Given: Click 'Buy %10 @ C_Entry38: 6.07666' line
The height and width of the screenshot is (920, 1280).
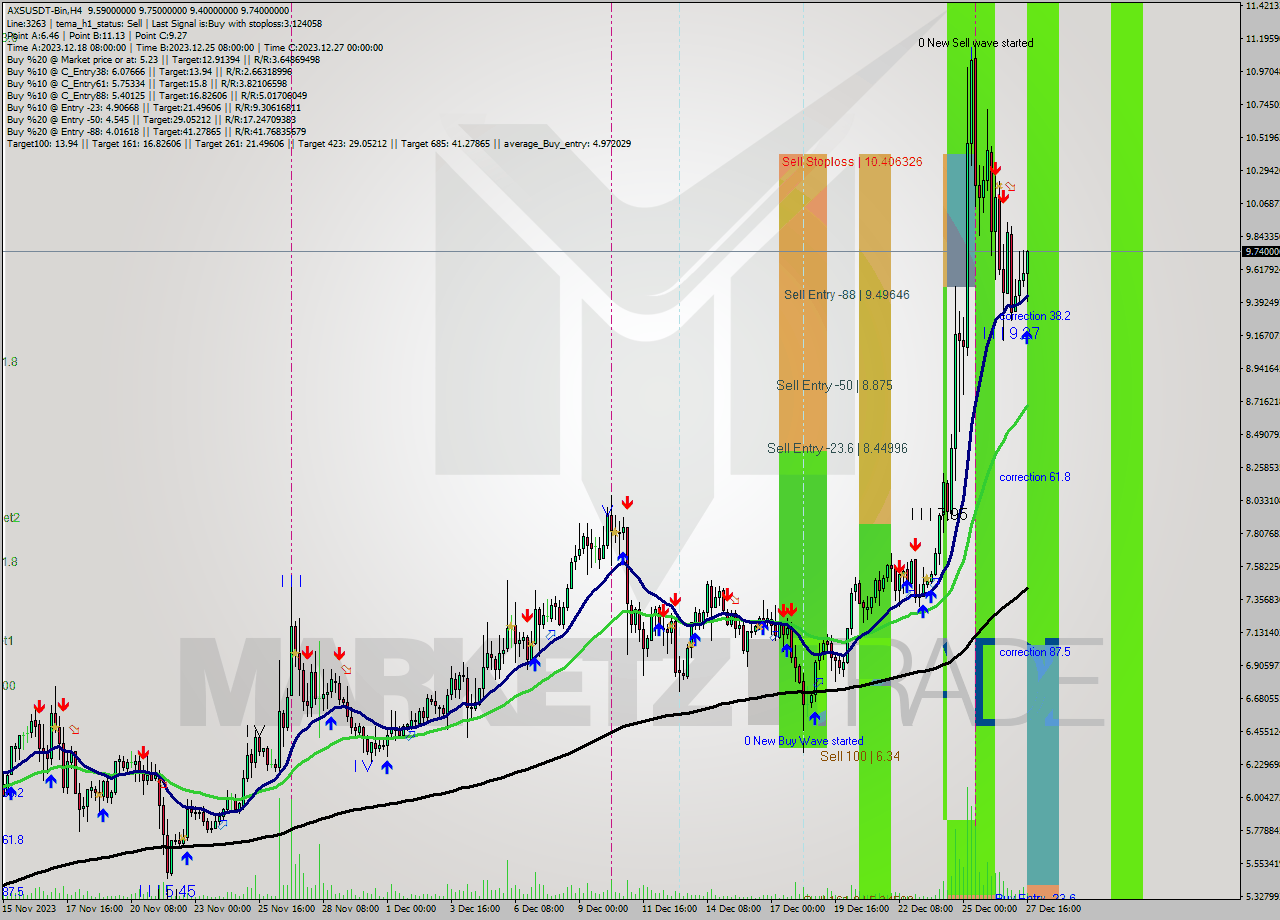Looking at the screenshot, I should pos(149,71).
